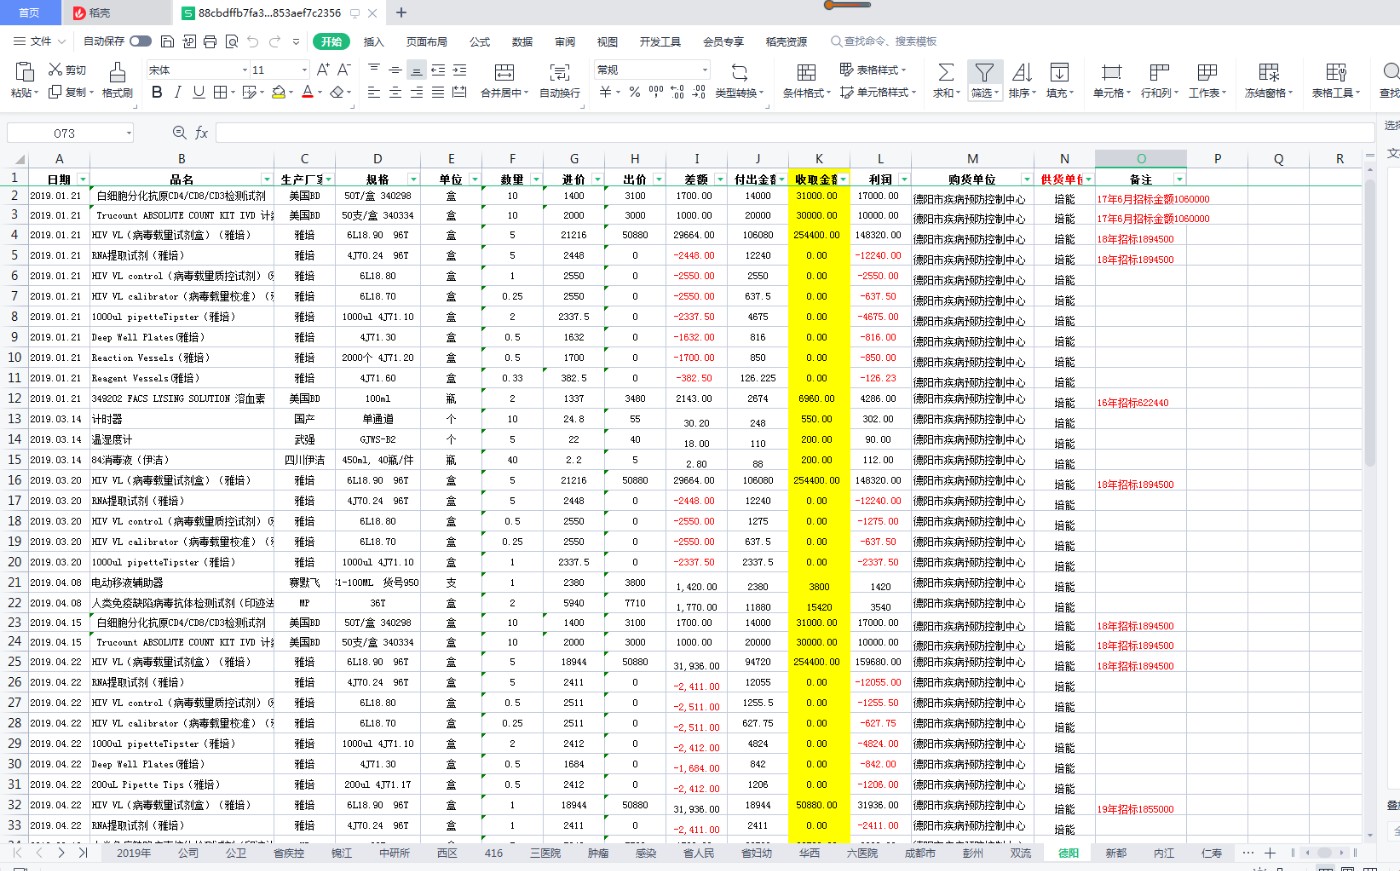1400x871 pixels.
Task: Click the increase font size icon
Action: [322, 69]
